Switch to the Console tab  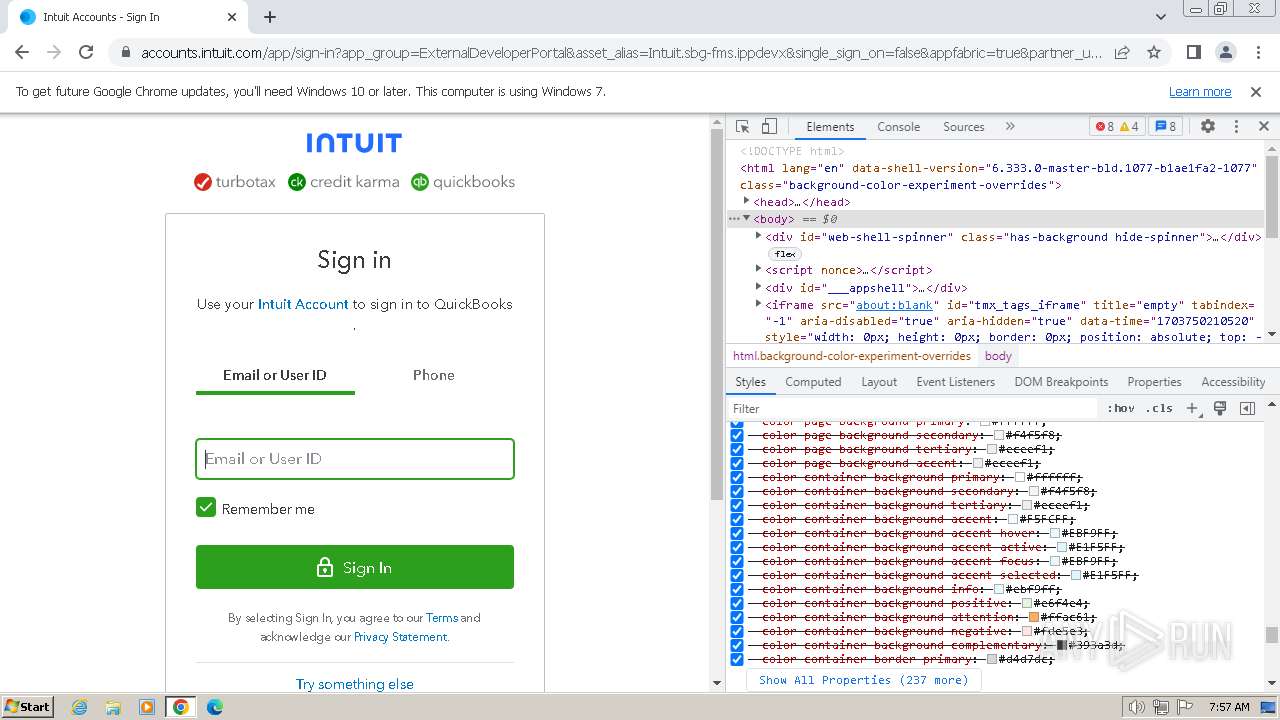[898, 127]
